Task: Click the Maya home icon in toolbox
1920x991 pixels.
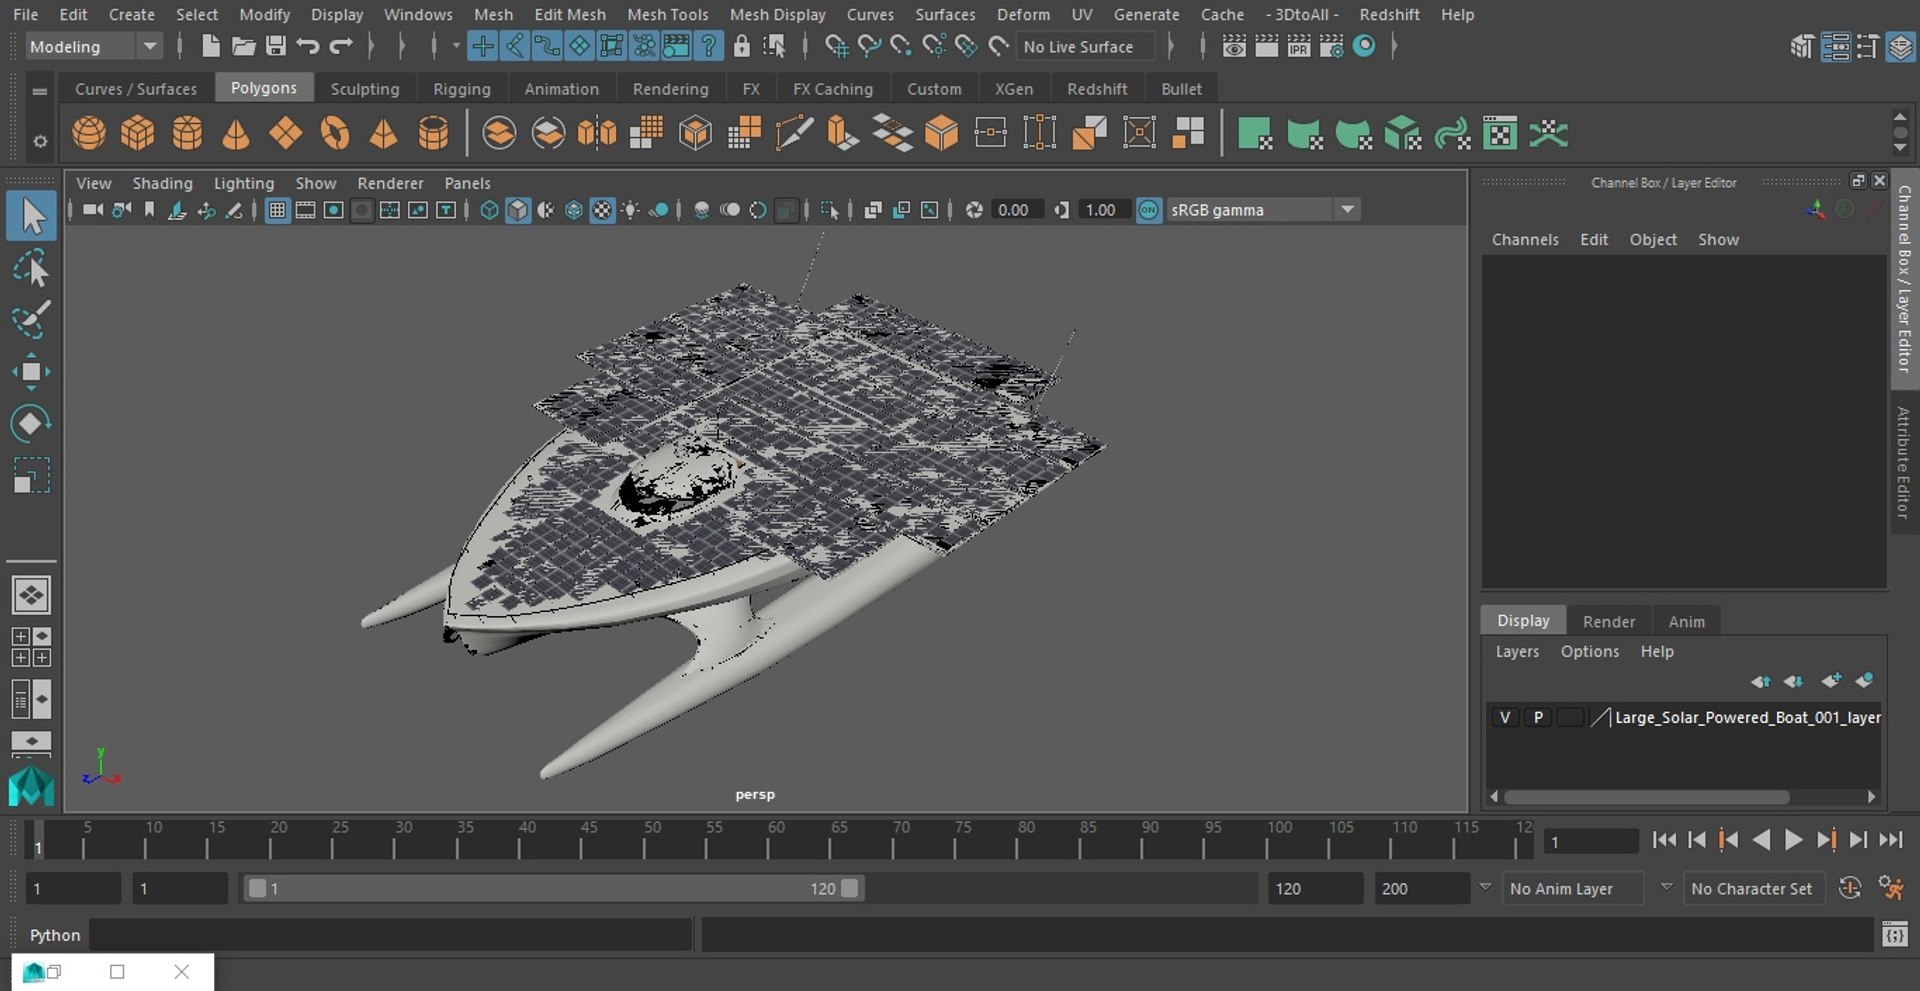Action: pos(31,786)
